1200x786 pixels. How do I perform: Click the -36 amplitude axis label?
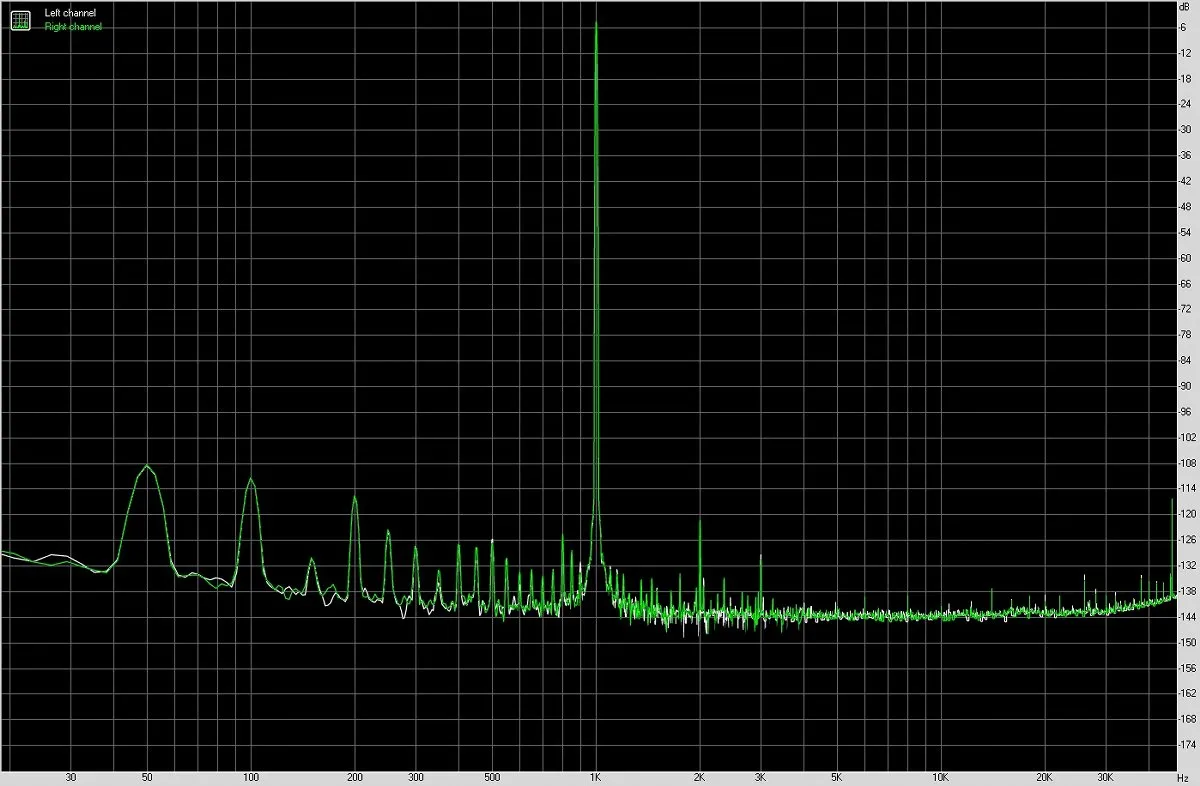[x=1185, y=155]
